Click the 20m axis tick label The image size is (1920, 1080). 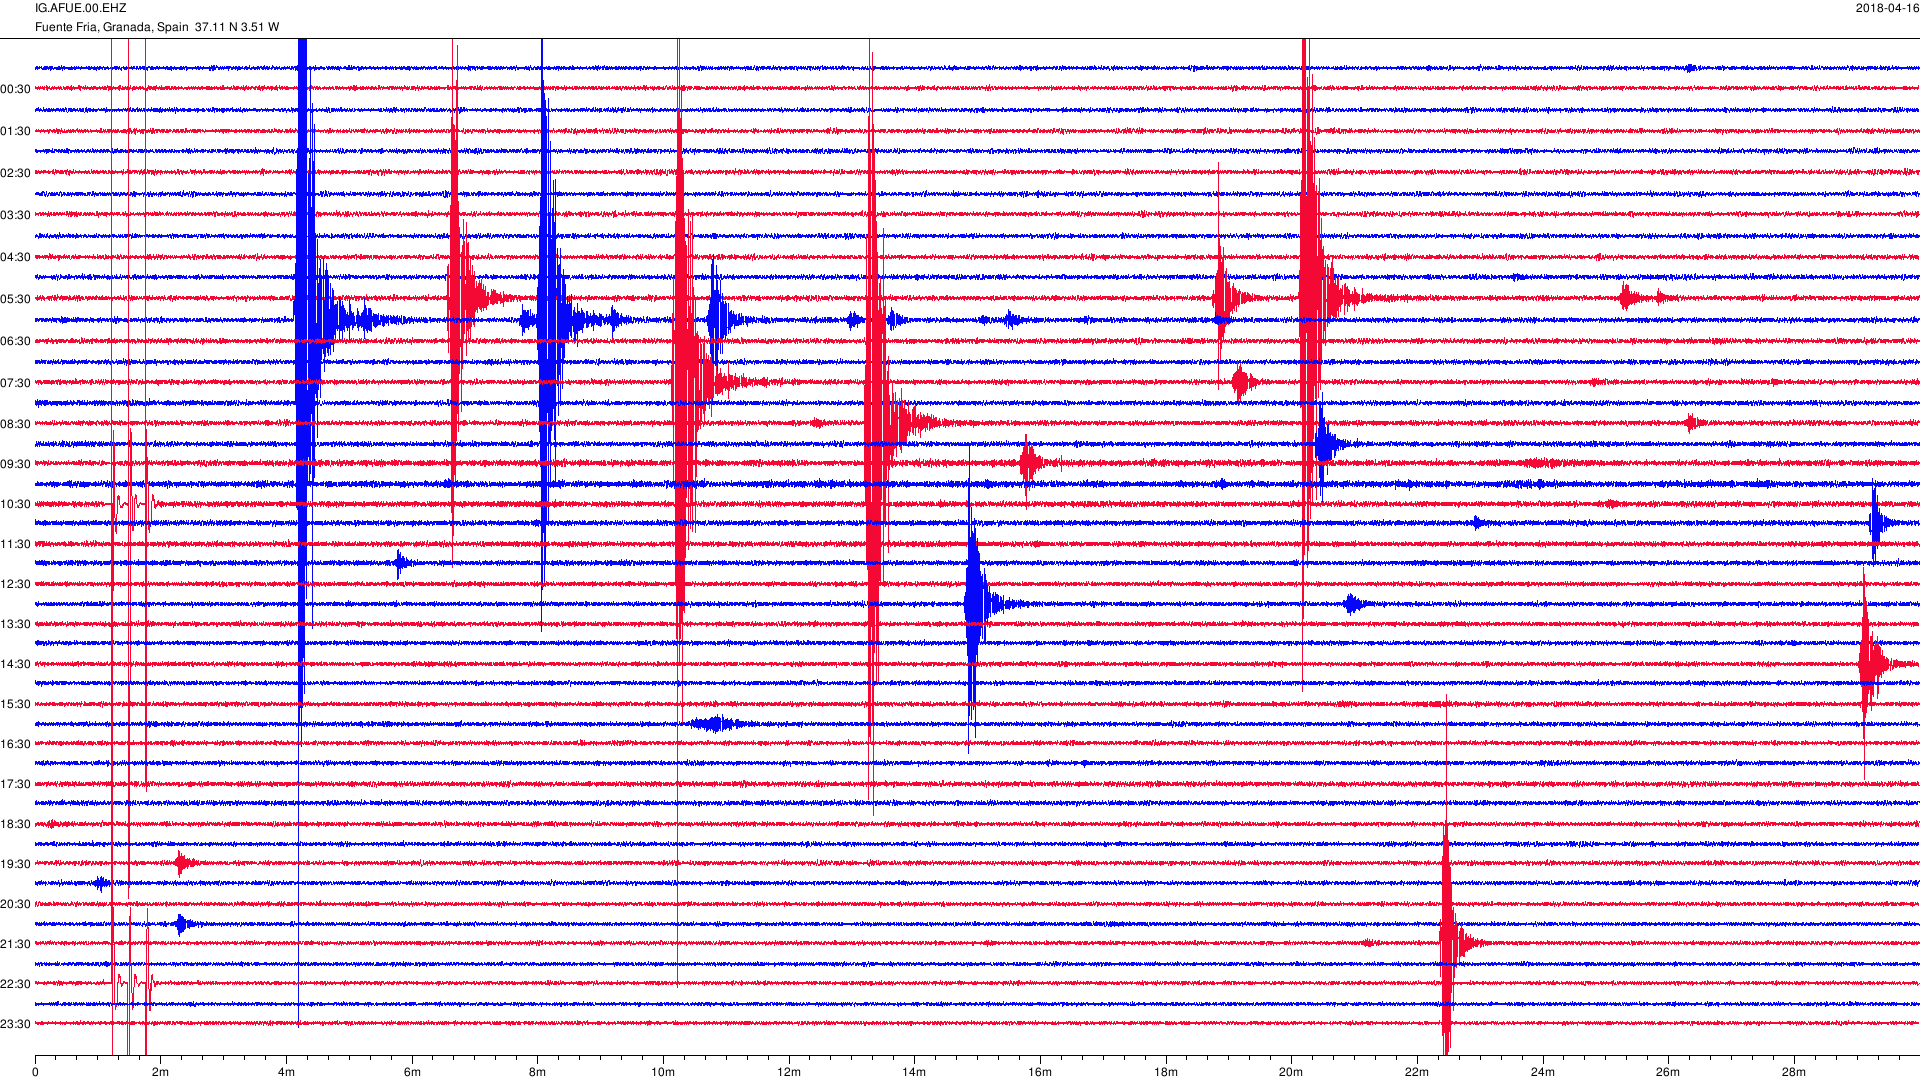(1291, 1072)
